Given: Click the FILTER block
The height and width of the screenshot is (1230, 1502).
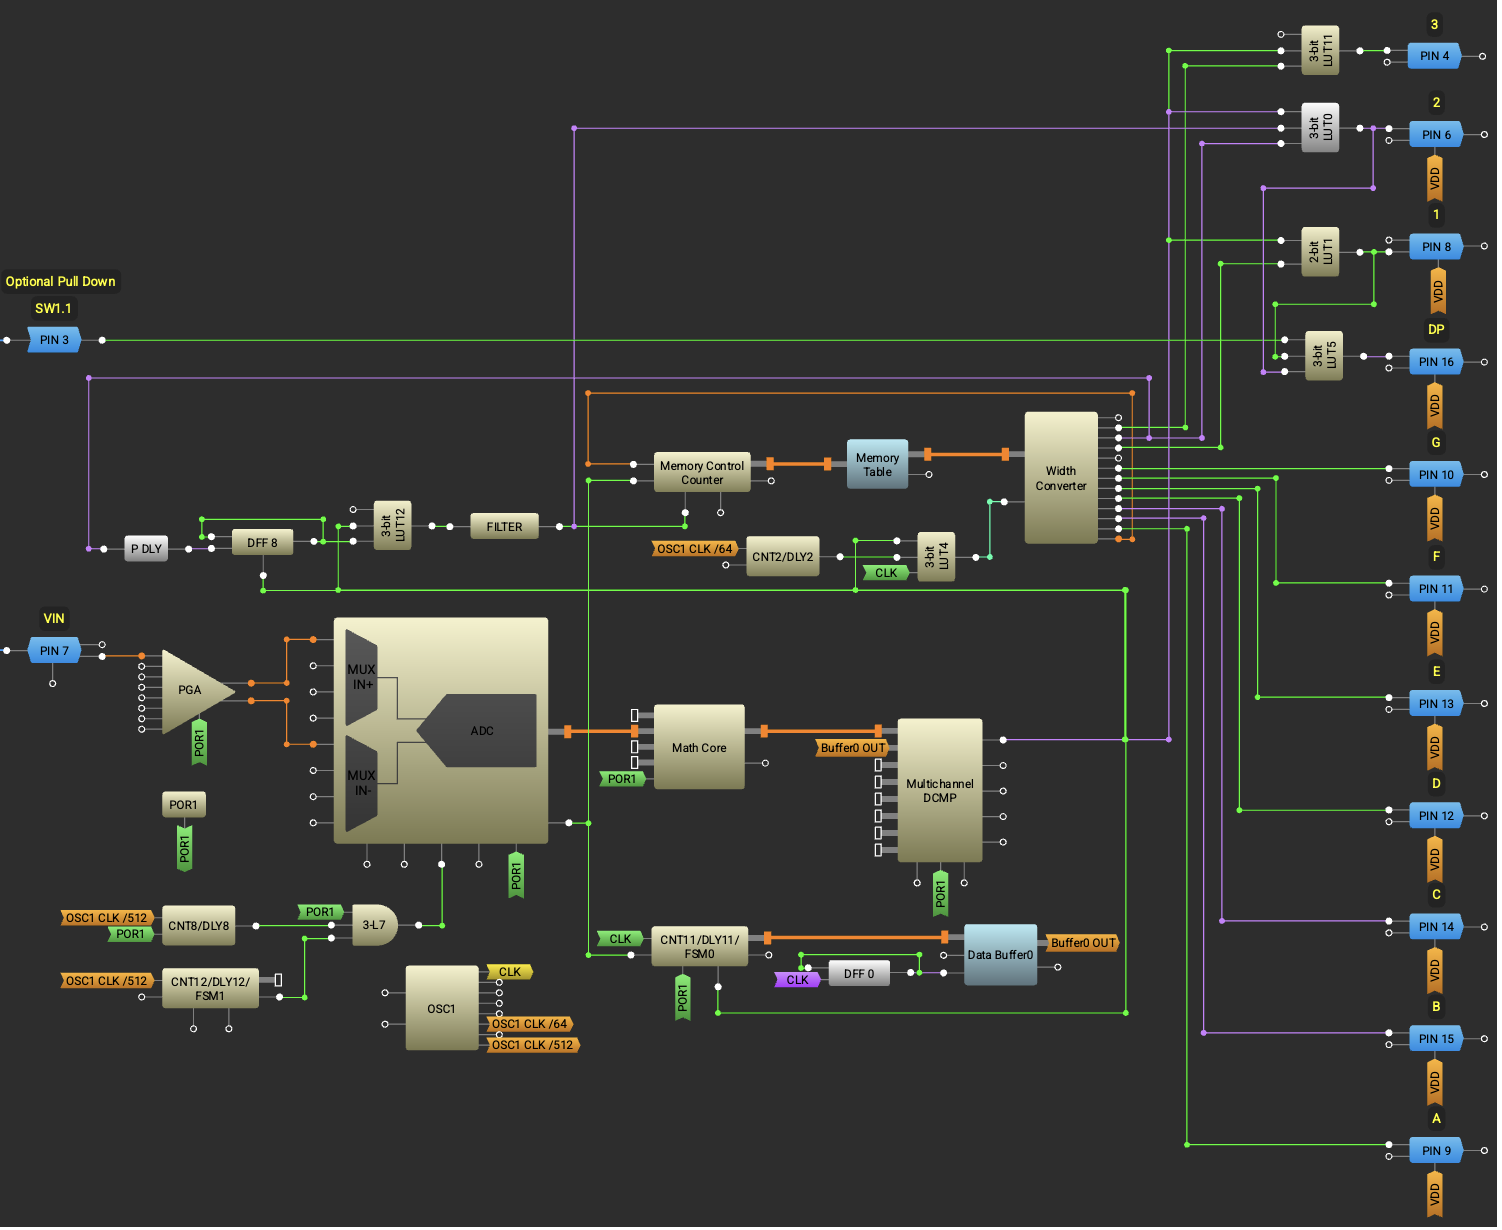Looking at the screenshot, I should [504, 527].
